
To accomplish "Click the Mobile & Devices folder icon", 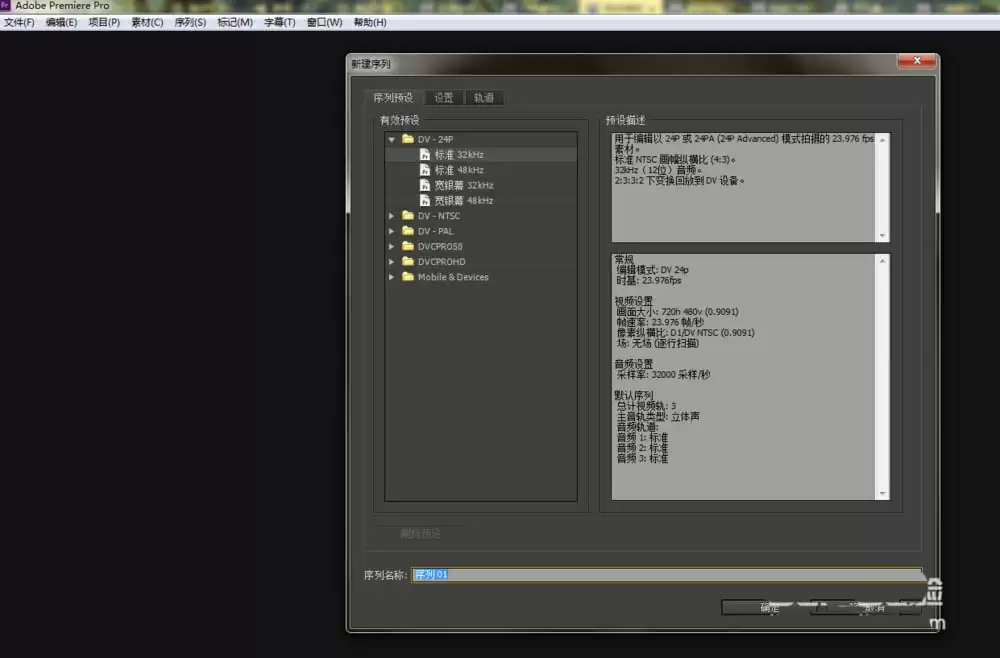I will (408, 277).
